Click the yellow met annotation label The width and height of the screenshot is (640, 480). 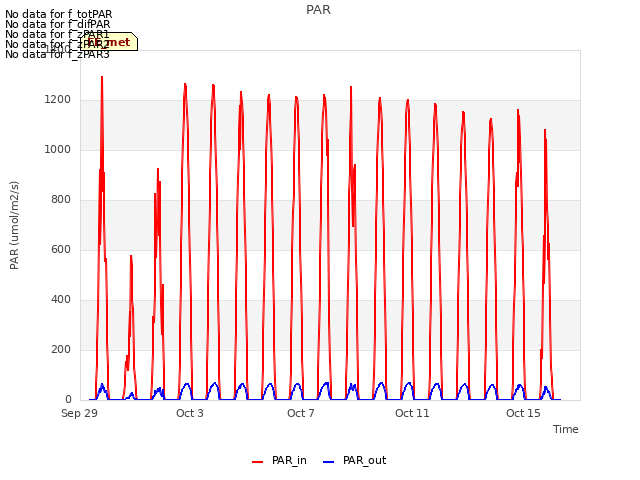[109, 42]
